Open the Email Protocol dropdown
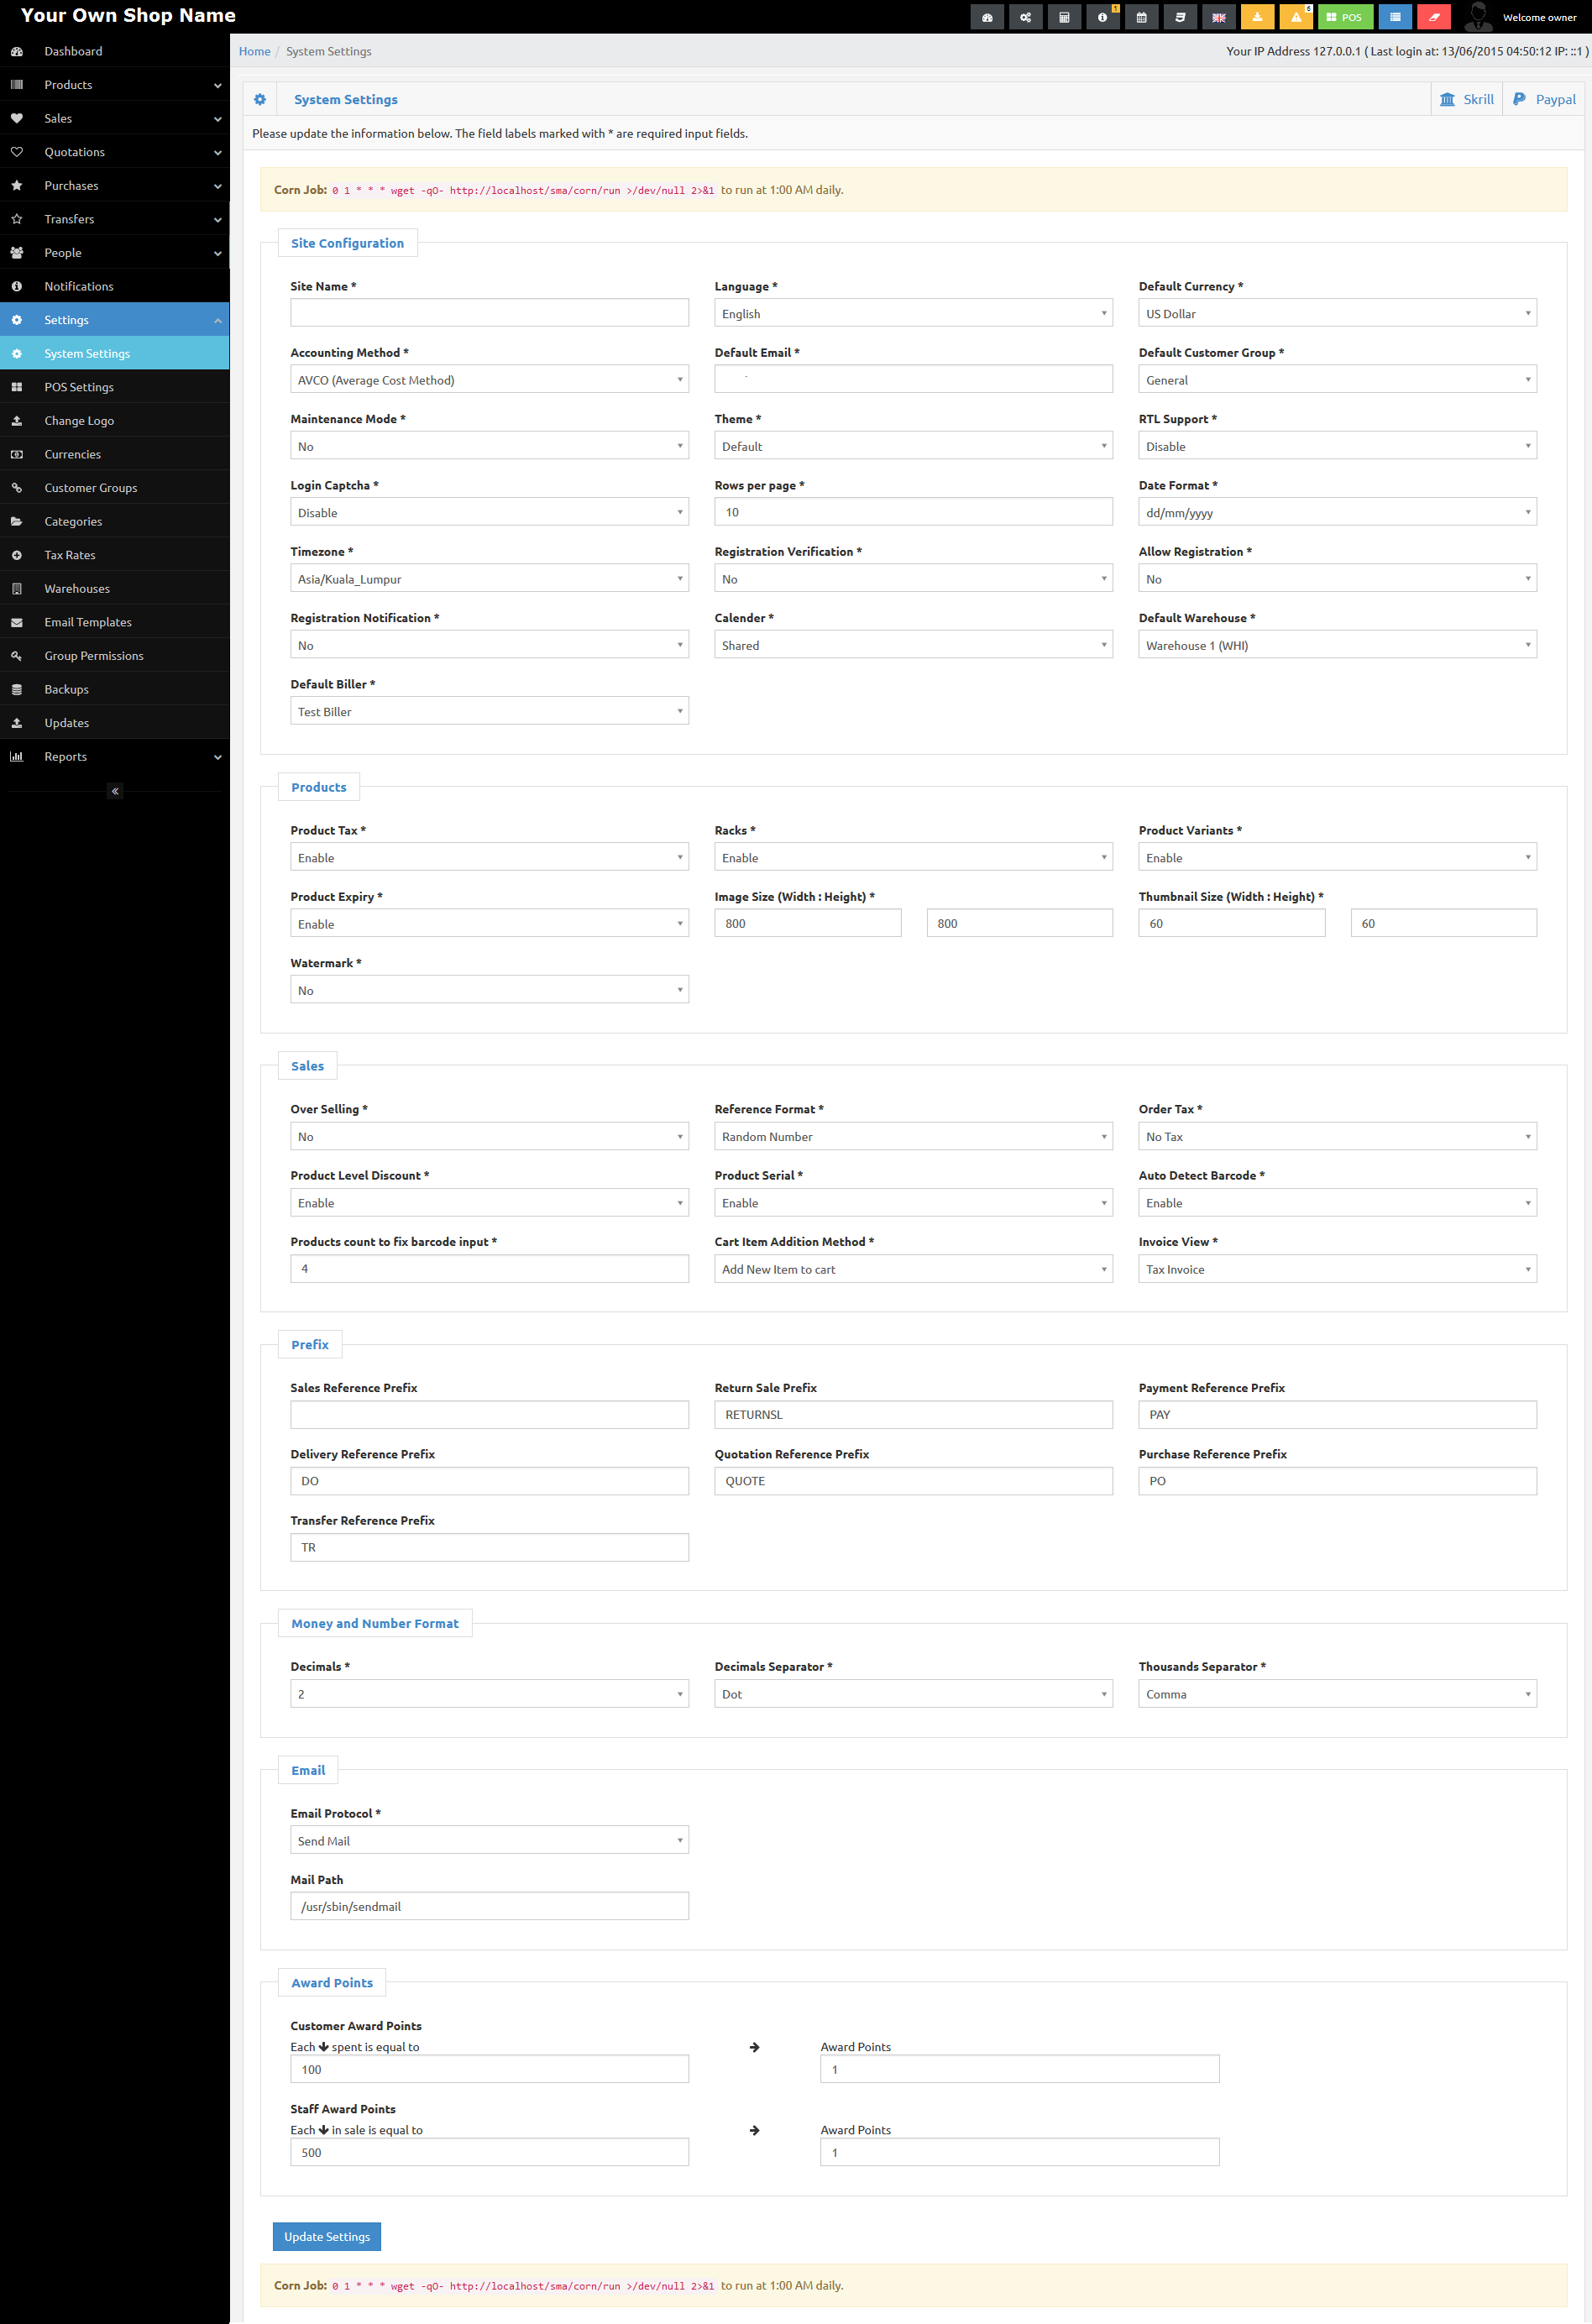The width and height of the screenshot is (1592, 2324). tap(489, 1840)
